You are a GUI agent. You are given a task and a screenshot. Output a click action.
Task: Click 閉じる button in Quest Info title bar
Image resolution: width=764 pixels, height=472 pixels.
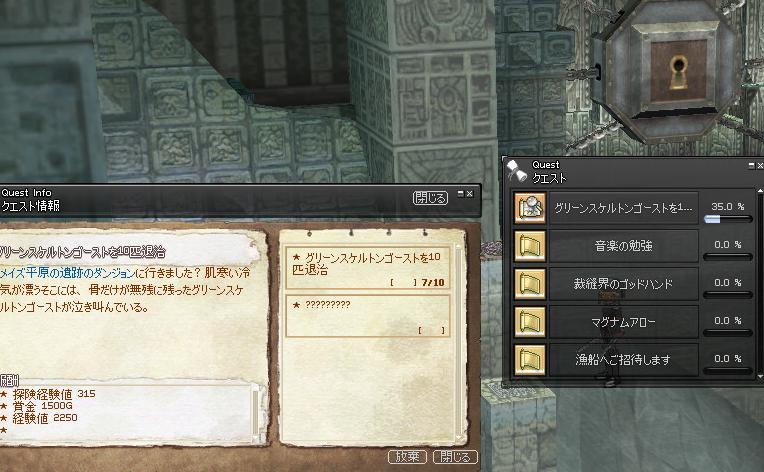click(x=430, y=198)
